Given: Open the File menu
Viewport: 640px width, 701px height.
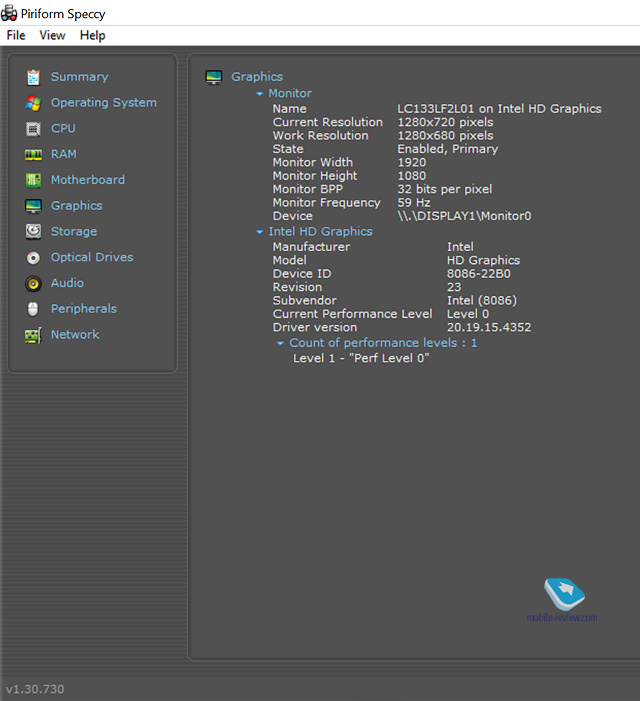Looking at the screenshot, I should point(16,35).
